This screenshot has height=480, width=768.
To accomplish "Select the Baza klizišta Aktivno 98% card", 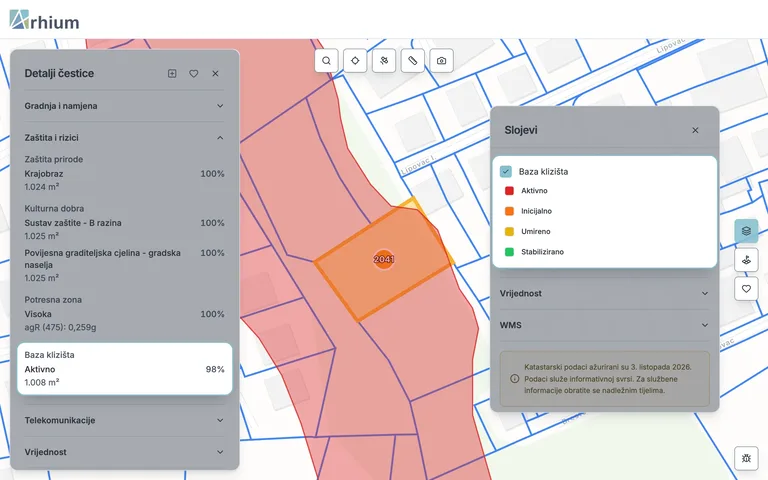I will (124, 369).
